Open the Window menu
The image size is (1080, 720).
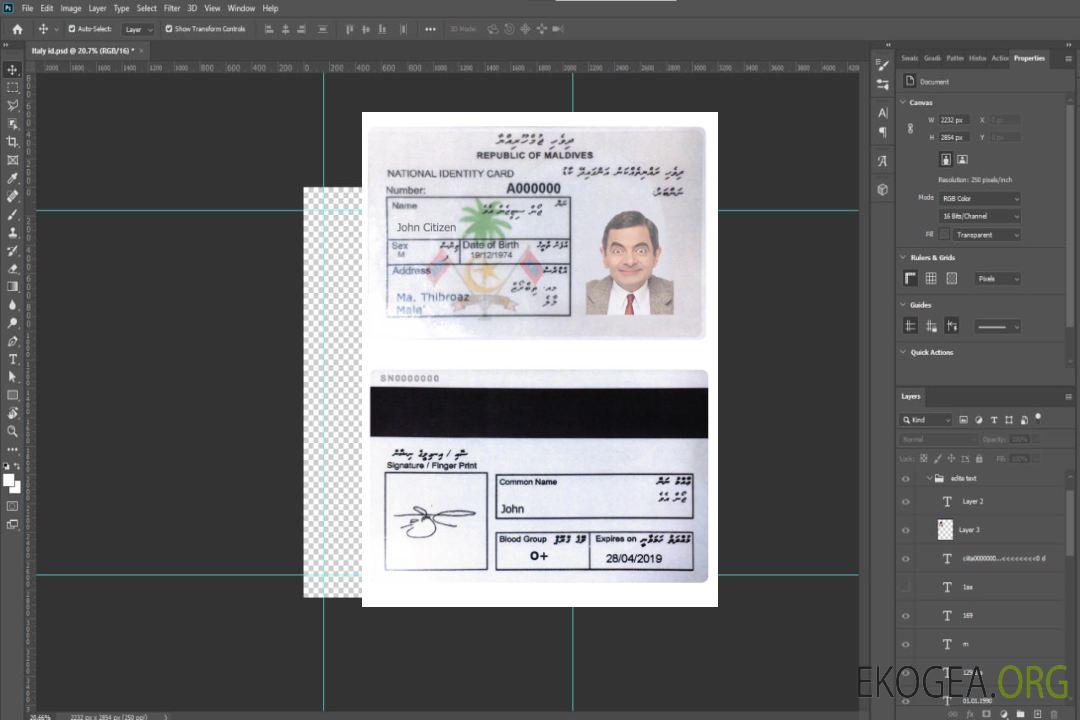[x=241, y=8]
